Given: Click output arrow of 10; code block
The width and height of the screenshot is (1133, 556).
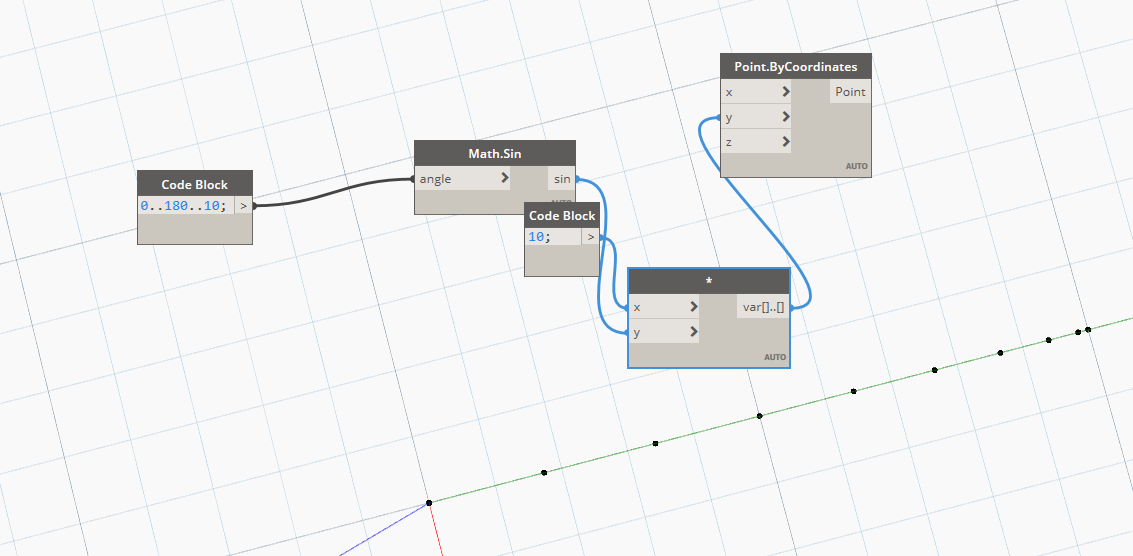Looking at the screenshot, I should [590, 237].
